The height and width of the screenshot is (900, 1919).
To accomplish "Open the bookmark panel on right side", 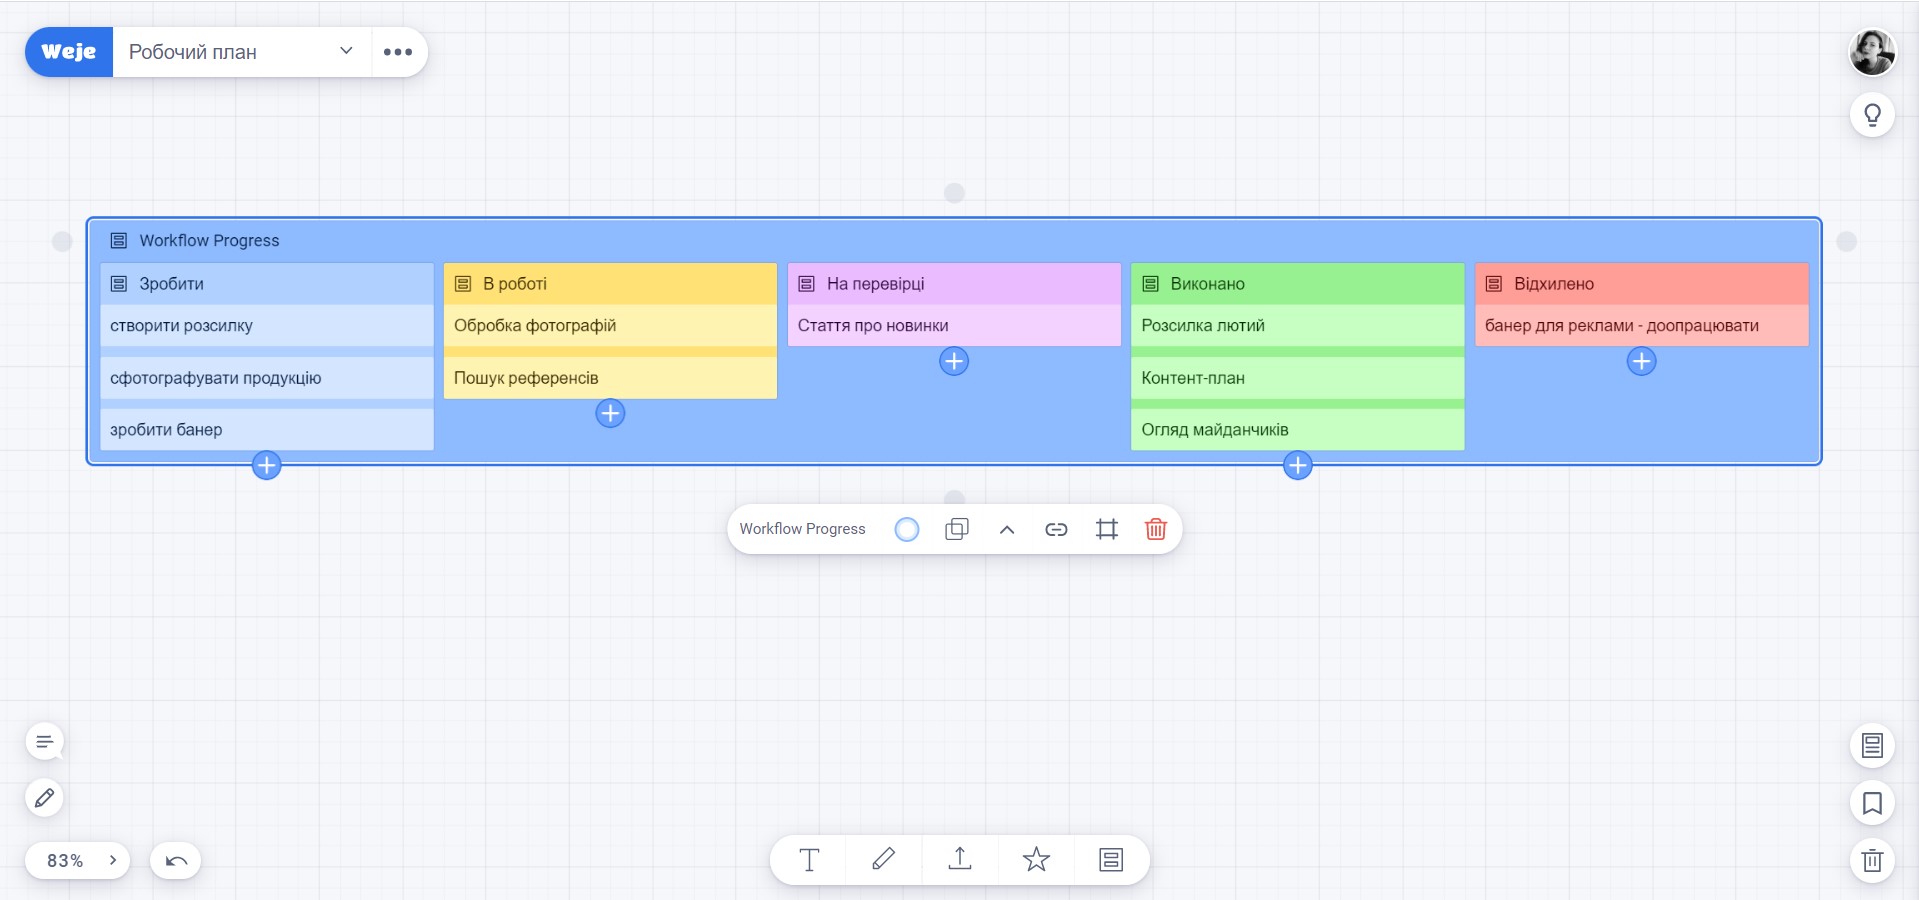I will (x=1872, y=803).
